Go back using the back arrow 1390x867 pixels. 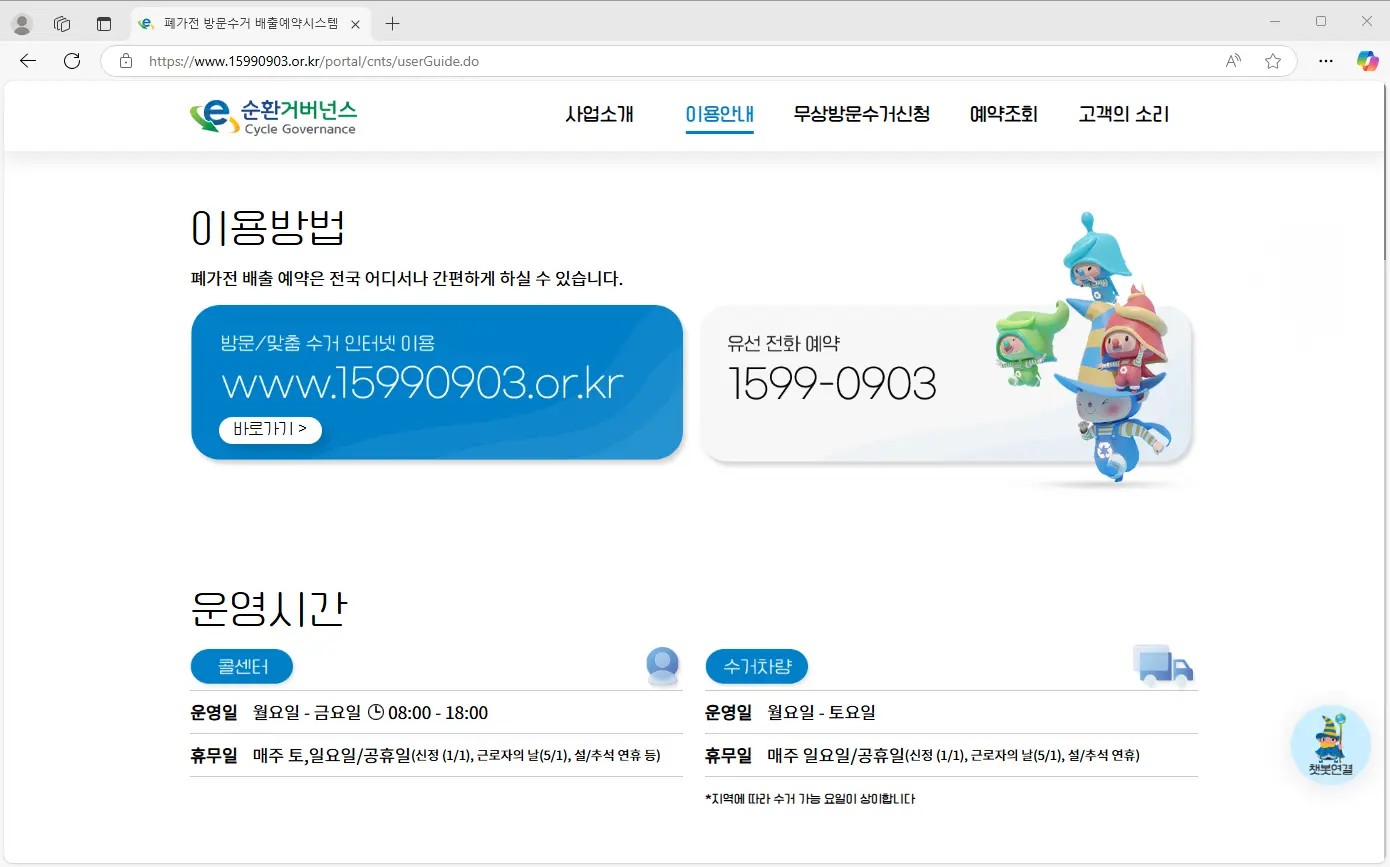click(x=27, y=60)
